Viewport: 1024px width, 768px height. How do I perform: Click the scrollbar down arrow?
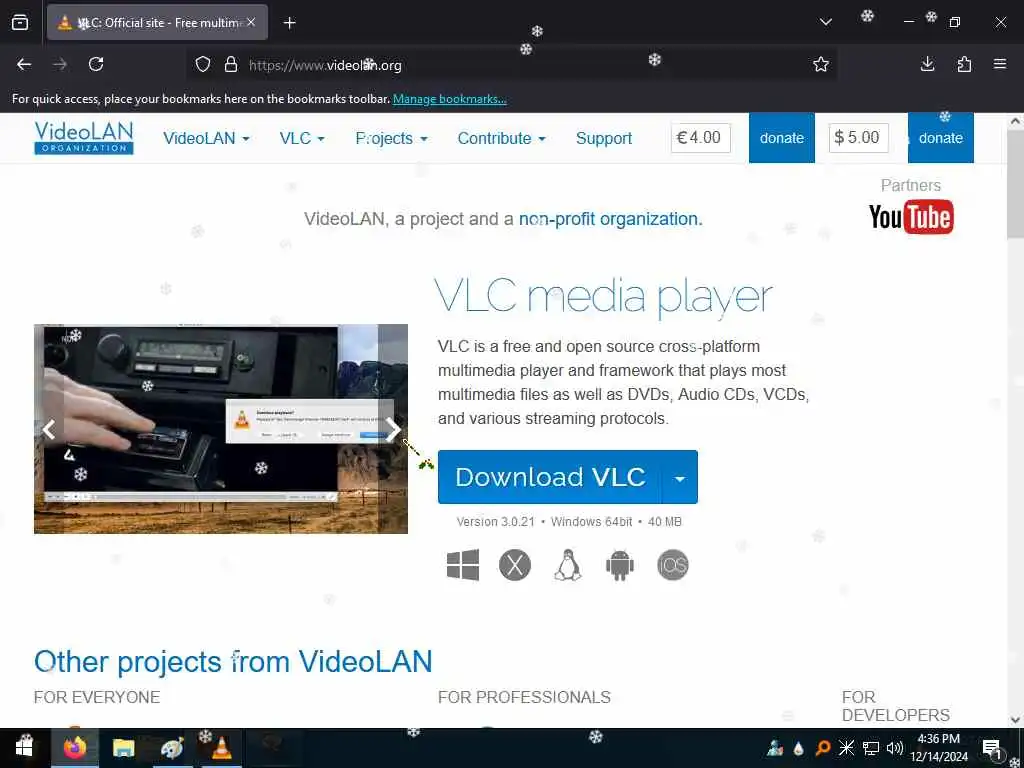pyautogui.click(x=1015, y=720)
